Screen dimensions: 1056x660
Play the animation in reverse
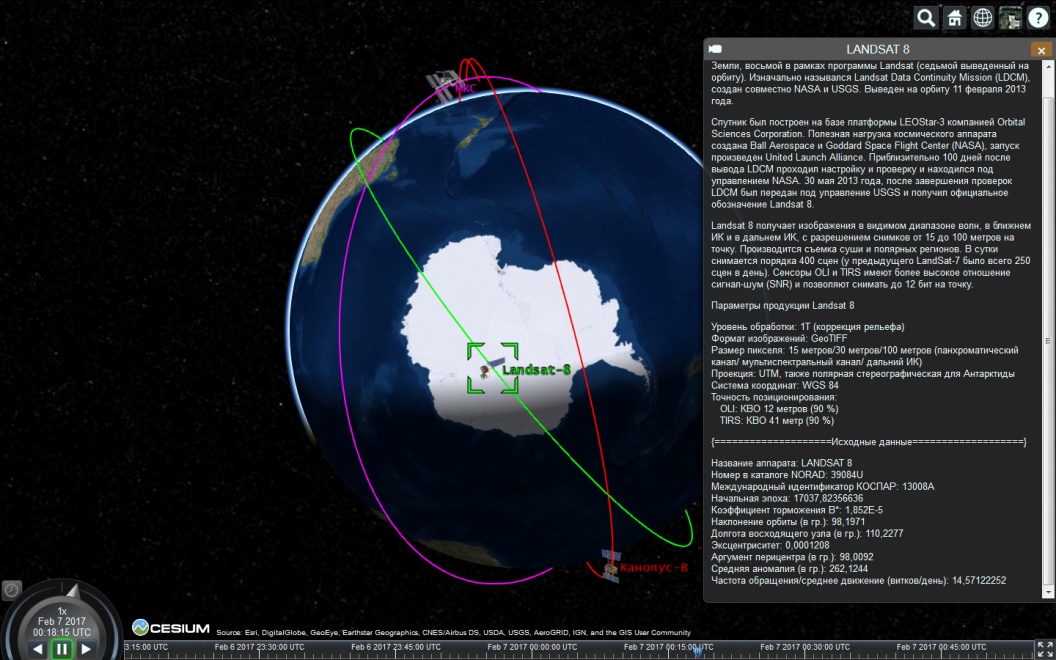tap(38, 650)
